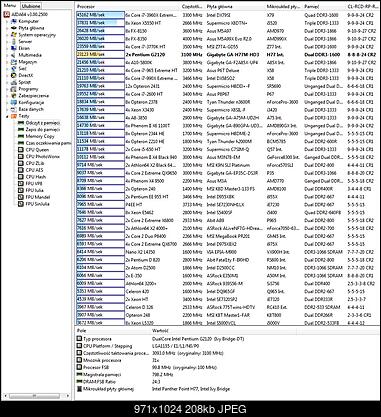381x417 pixels.
Task: Click the Gigabyte GA-H77M-HD3 cell
Action: 233,54
